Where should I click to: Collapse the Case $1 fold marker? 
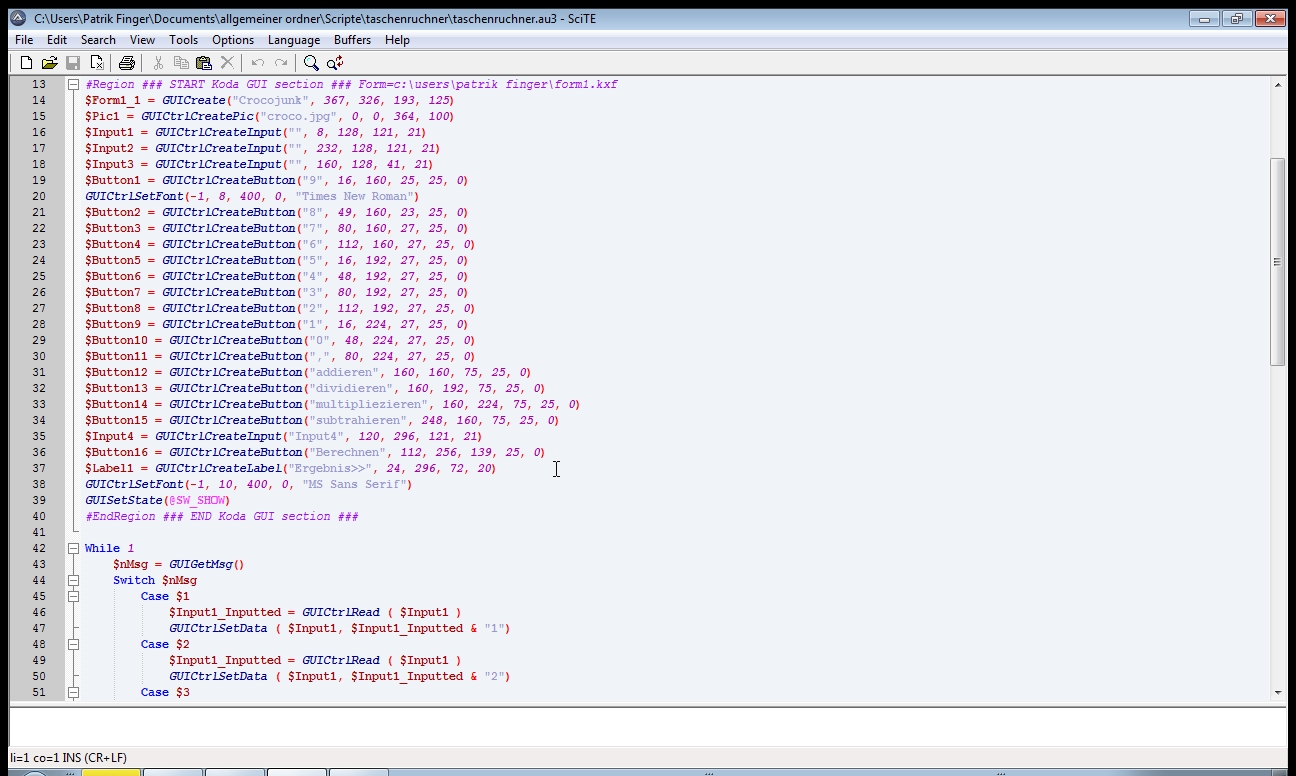tap(73, 597)
